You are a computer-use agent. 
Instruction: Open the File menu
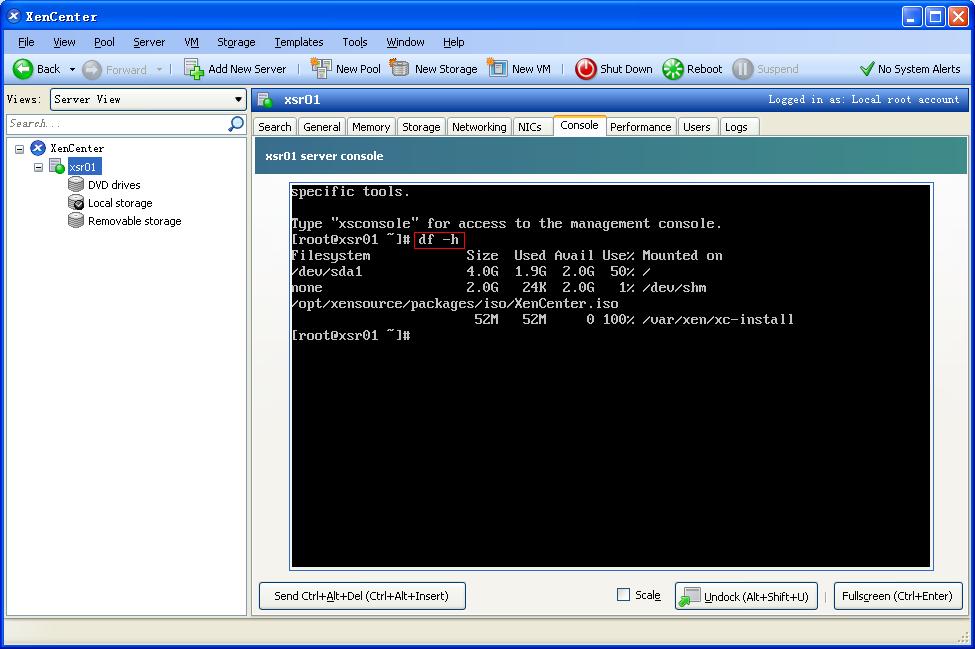(26, 42)
